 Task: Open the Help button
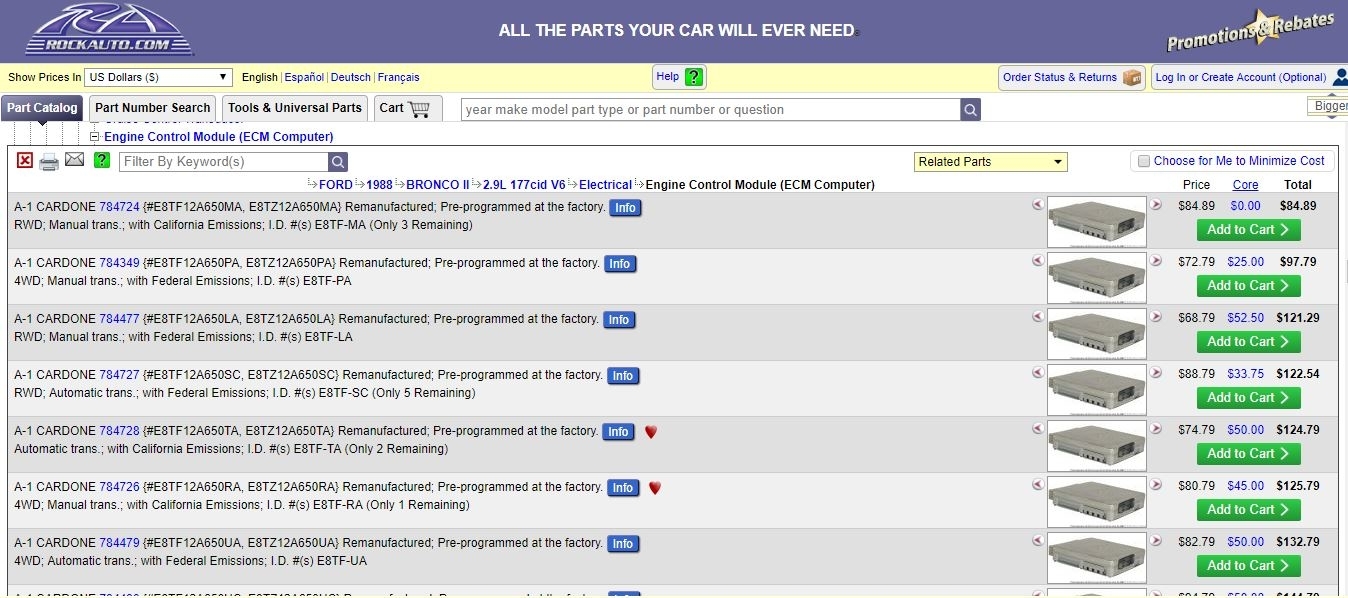[x=680, y=77]
